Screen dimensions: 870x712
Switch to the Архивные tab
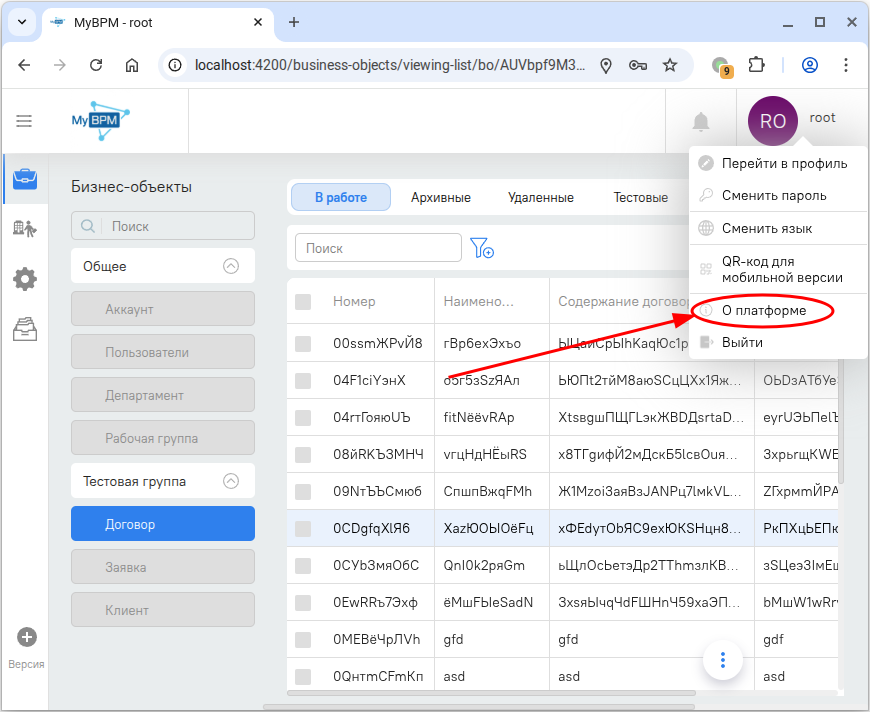[x=440, y=197]
